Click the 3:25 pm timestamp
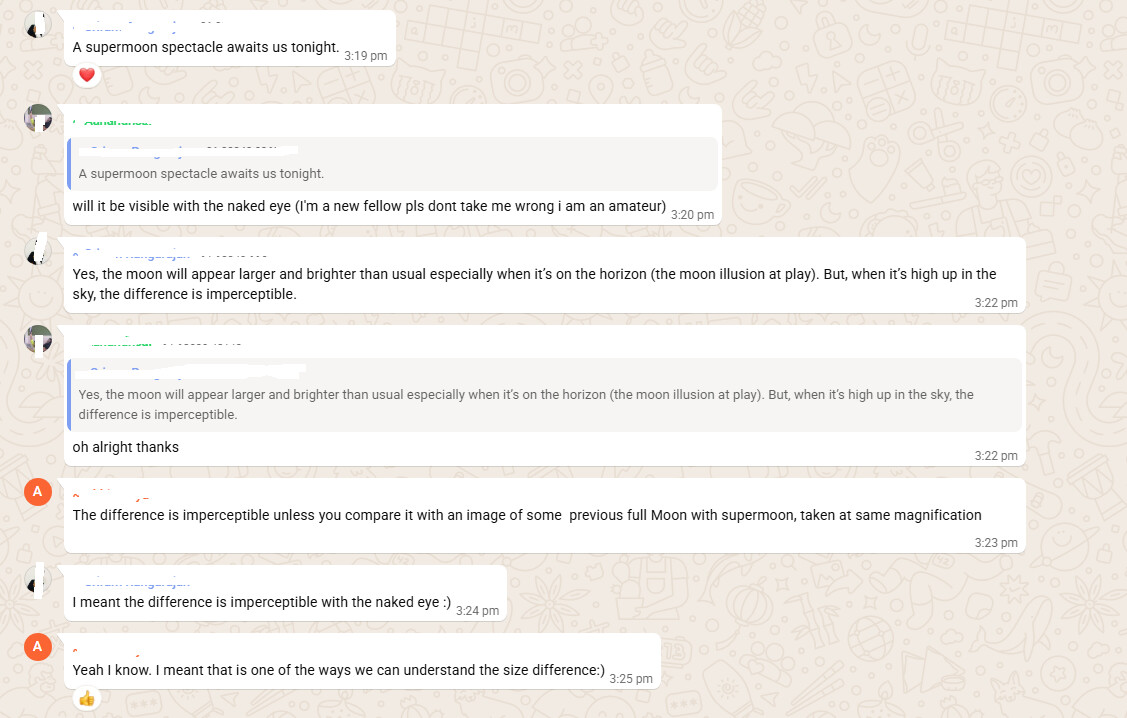 click(631, 679)
